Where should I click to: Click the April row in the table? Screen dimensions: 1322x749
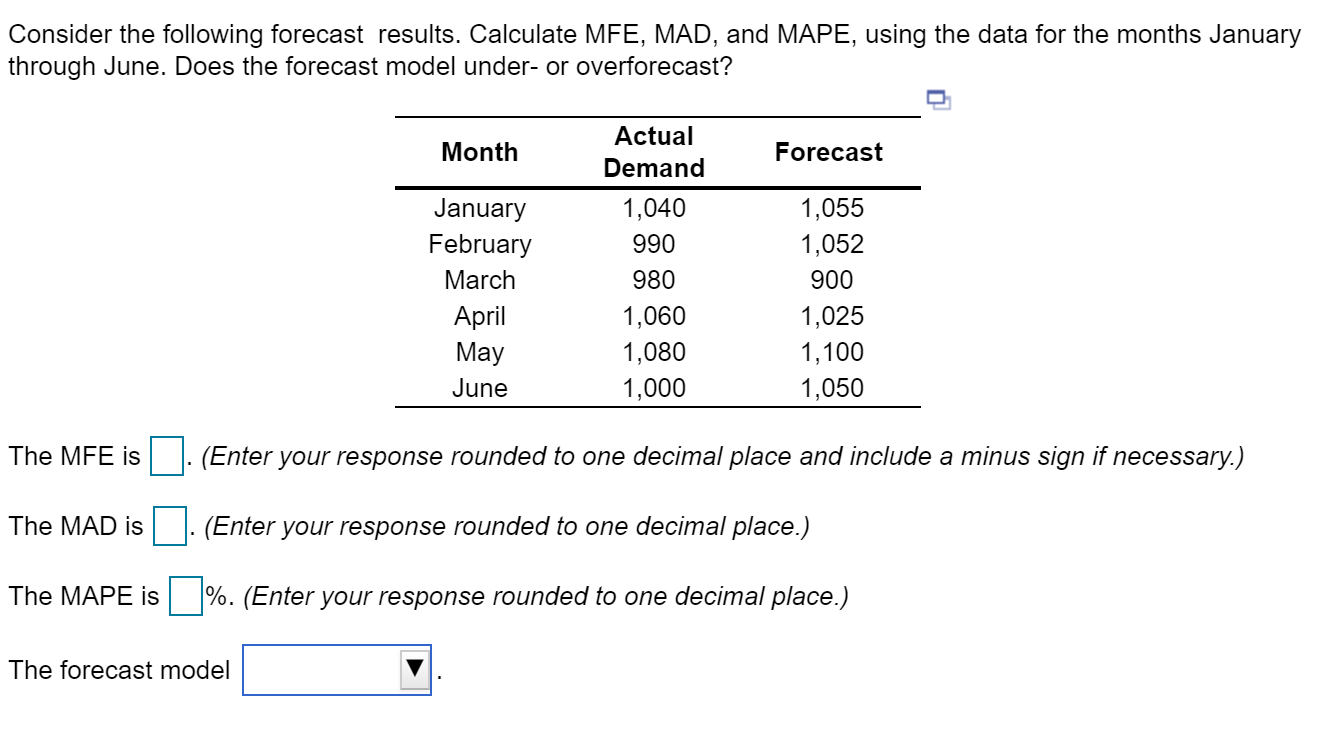coord(480,316)
